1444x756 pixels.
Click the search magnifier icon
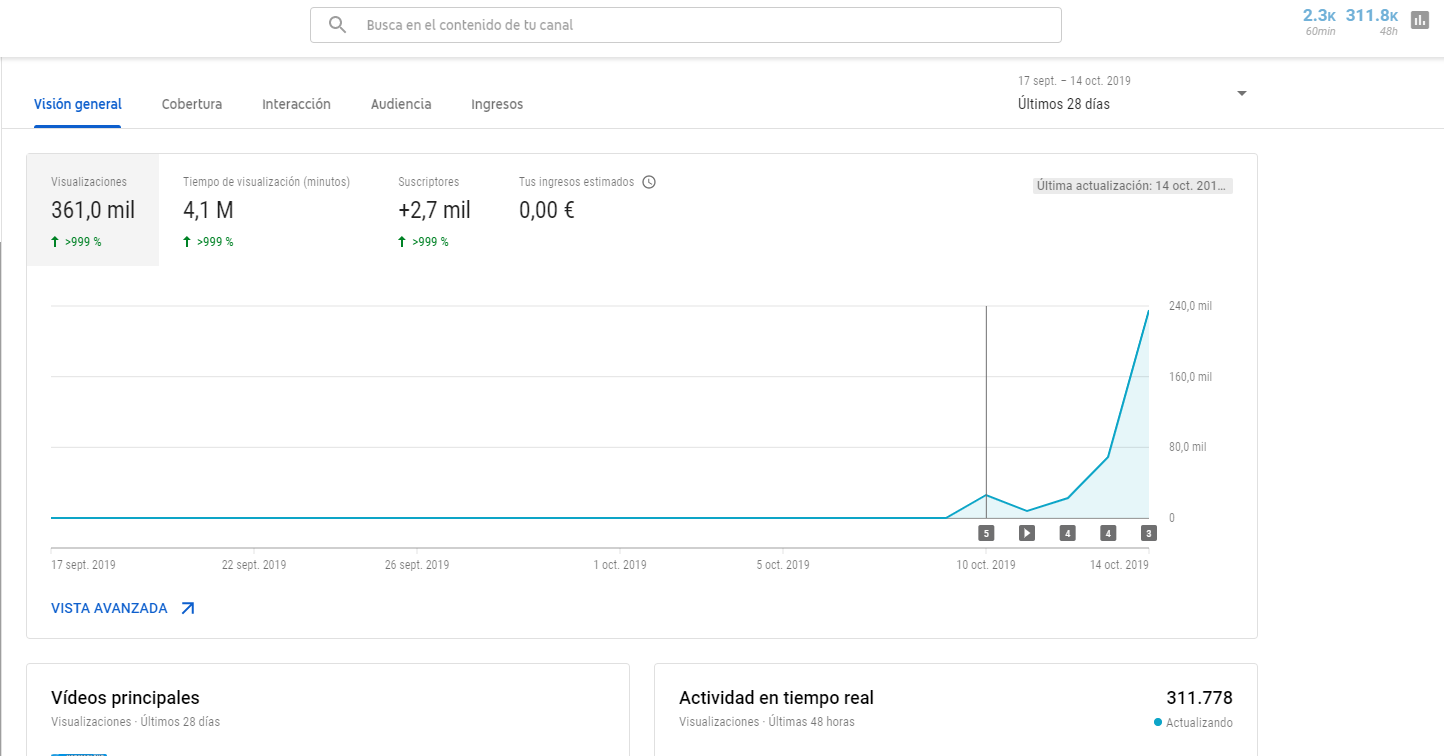338,25
